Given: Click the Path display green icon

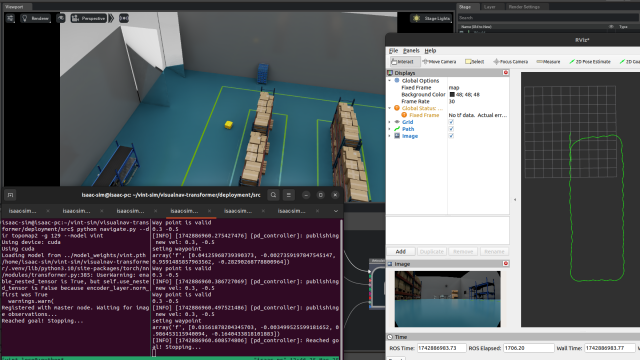Looking at the screenshot, I should [x=397, y=129].
